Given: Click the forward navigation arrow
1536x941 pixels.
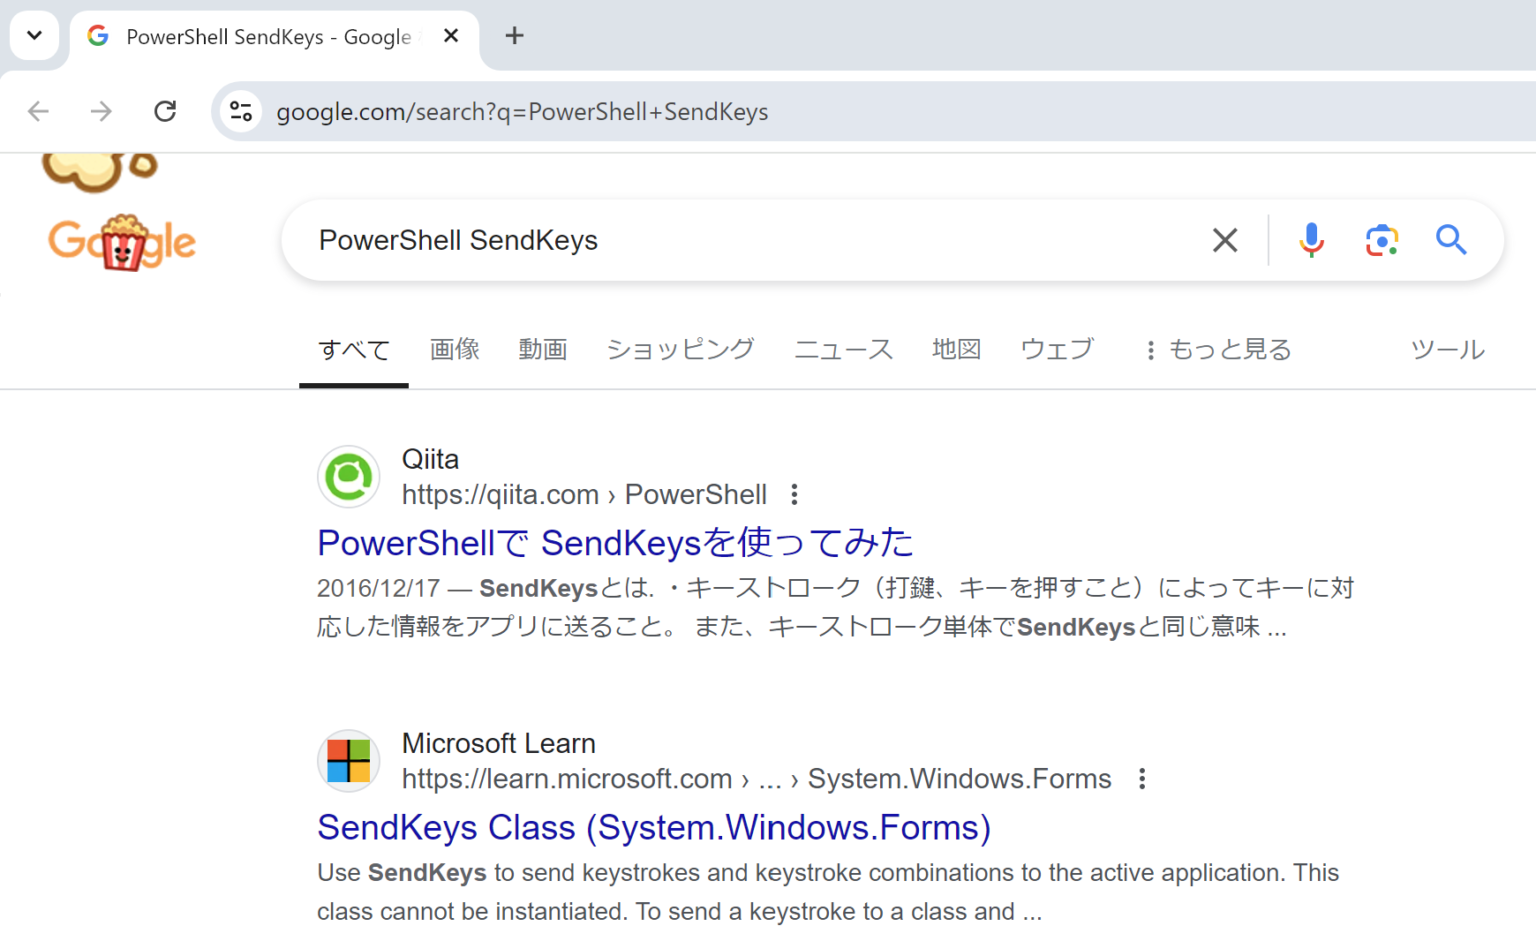Looking at the screenshot, I should tap(101, 111).
